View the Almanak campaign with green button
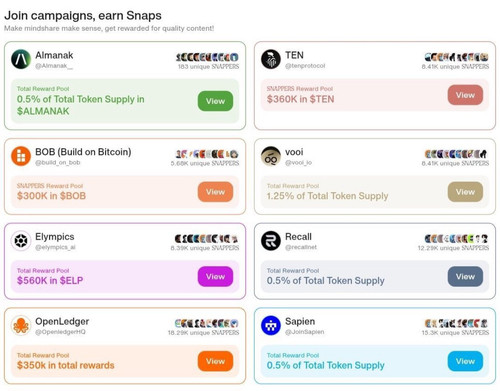500x391 pixels. (215, 101)
